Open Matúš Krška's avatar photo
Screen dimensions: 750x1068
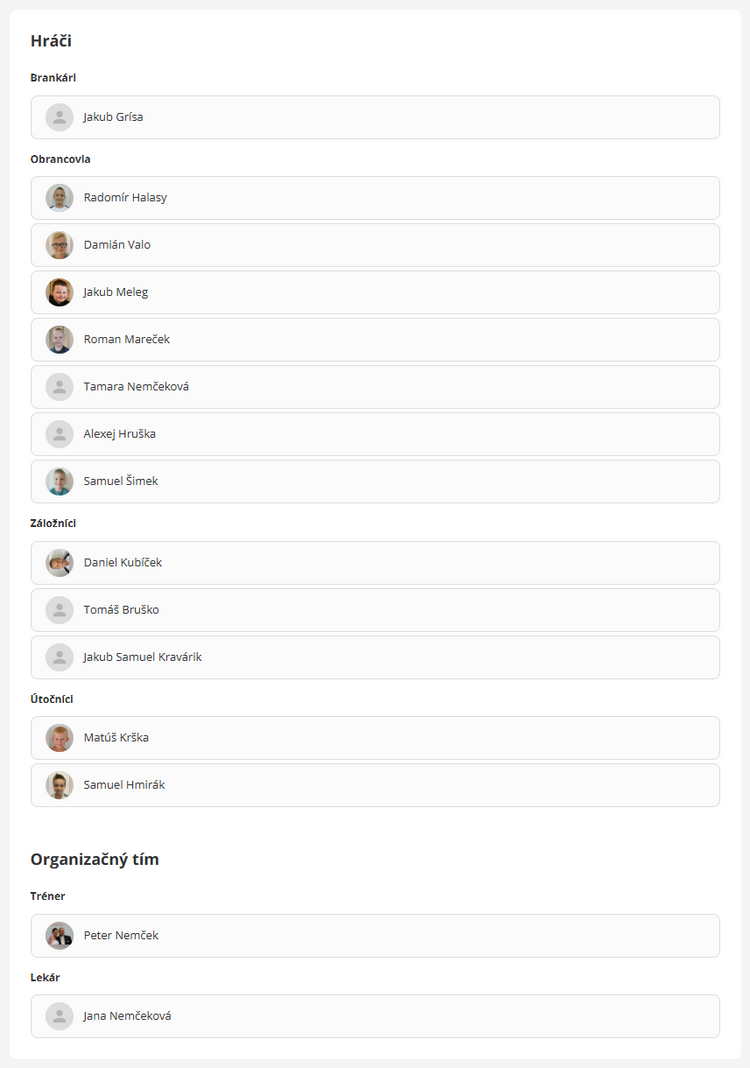click(x=59, y=738)
